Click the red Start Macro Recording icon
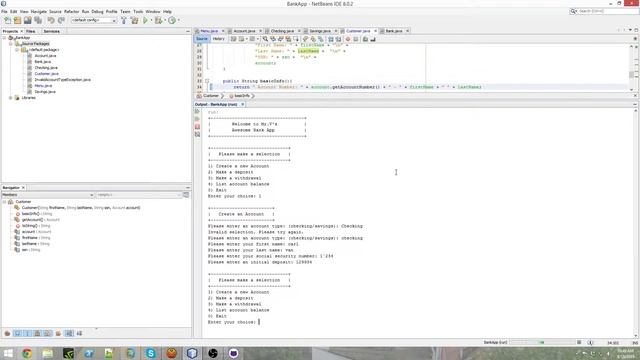This screenshot has height=360, width=640. coord(348,39)
